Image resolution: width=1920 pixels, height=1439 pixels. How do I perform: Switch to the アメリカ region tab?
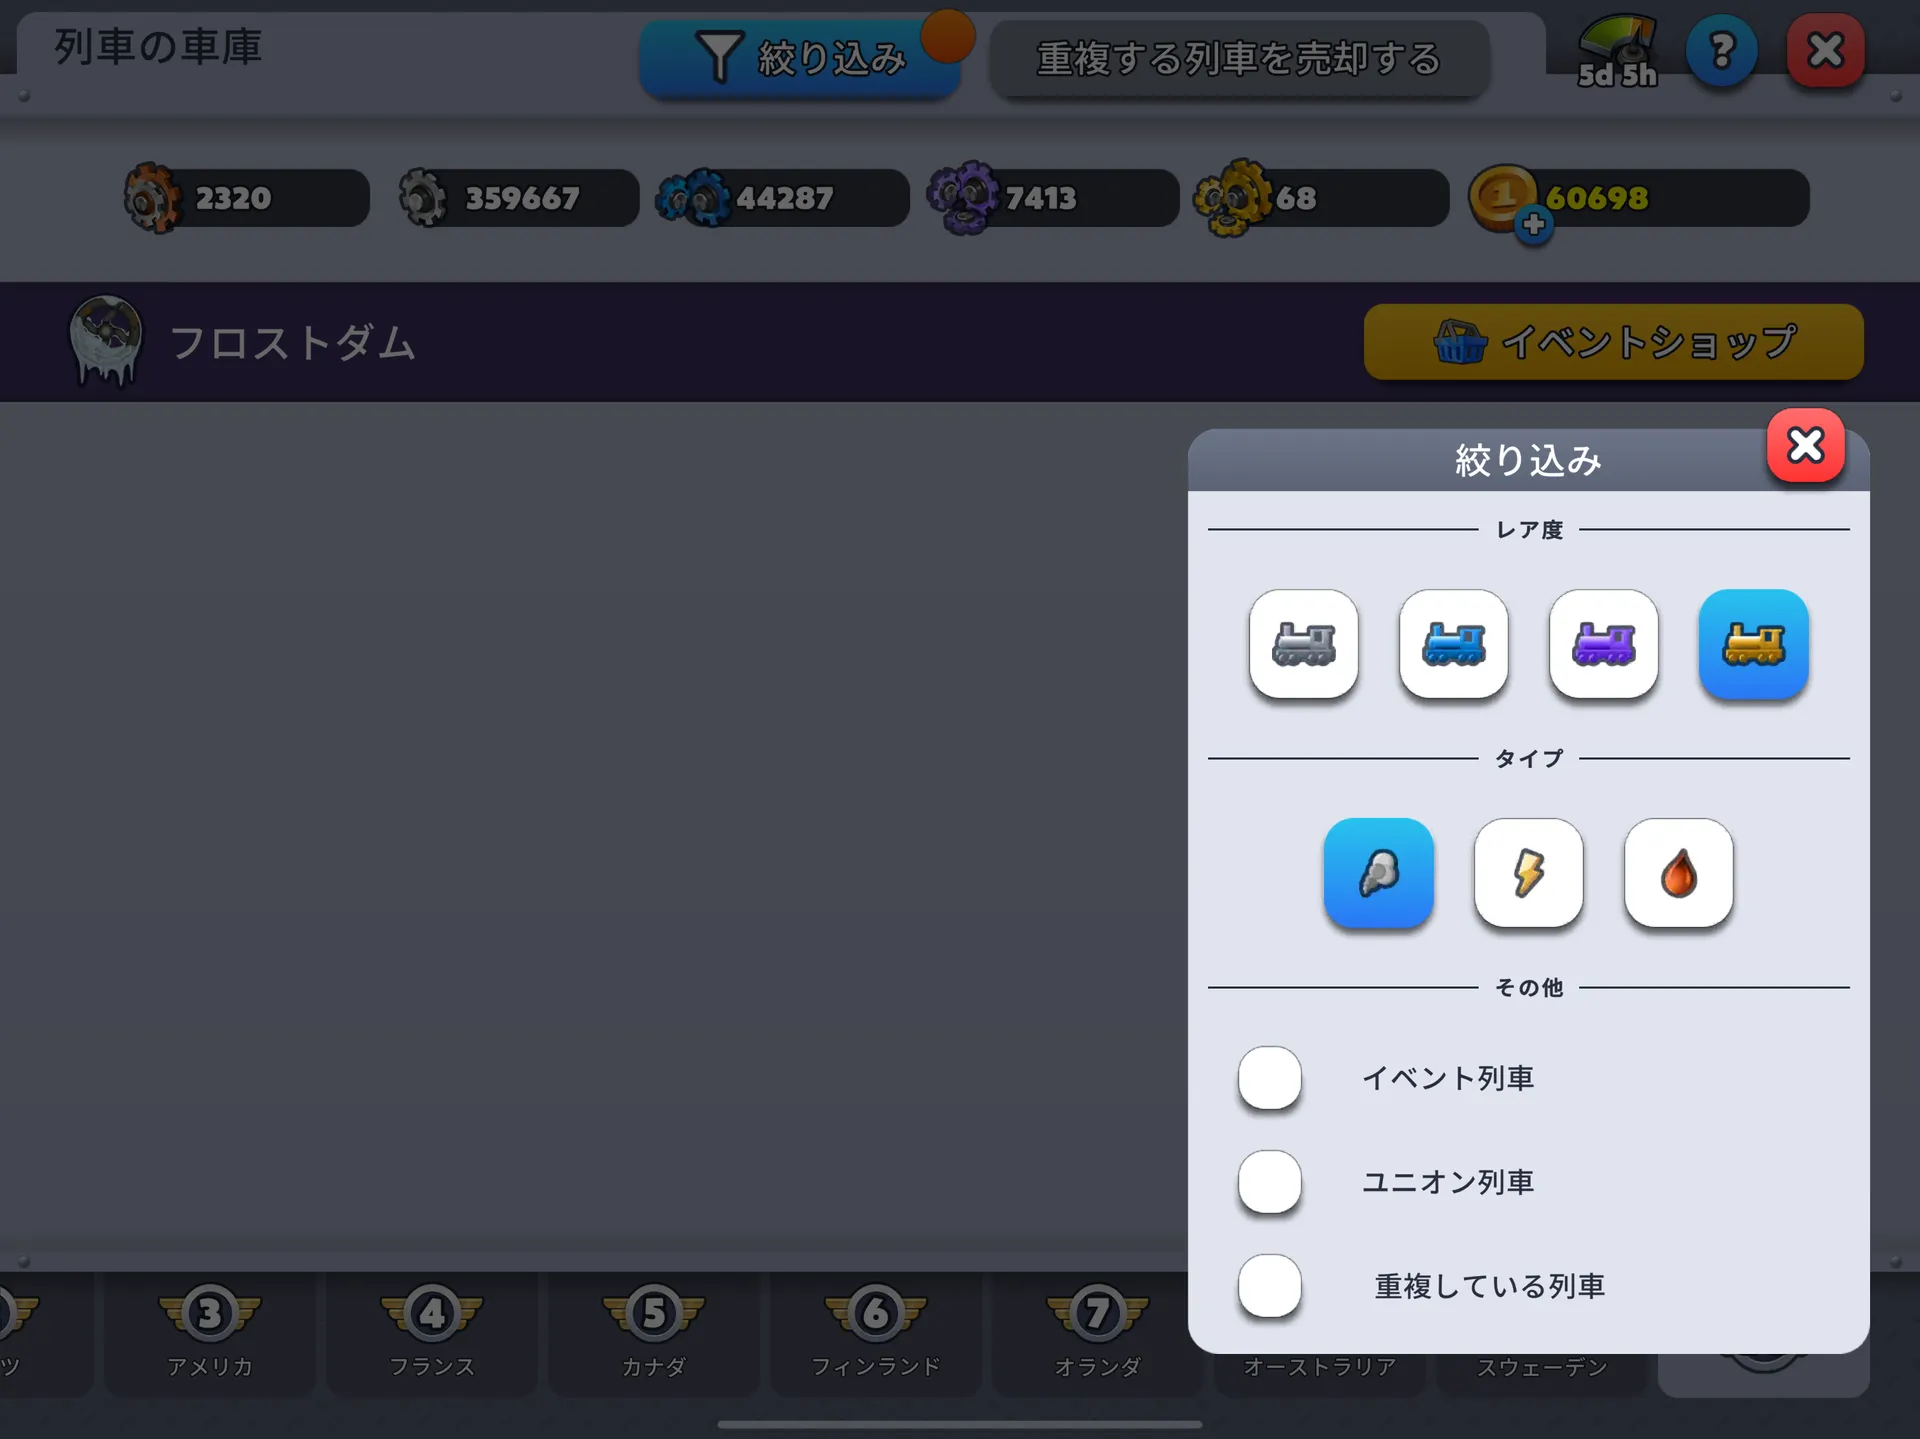pyautogui.click(x=210, y=1333)
